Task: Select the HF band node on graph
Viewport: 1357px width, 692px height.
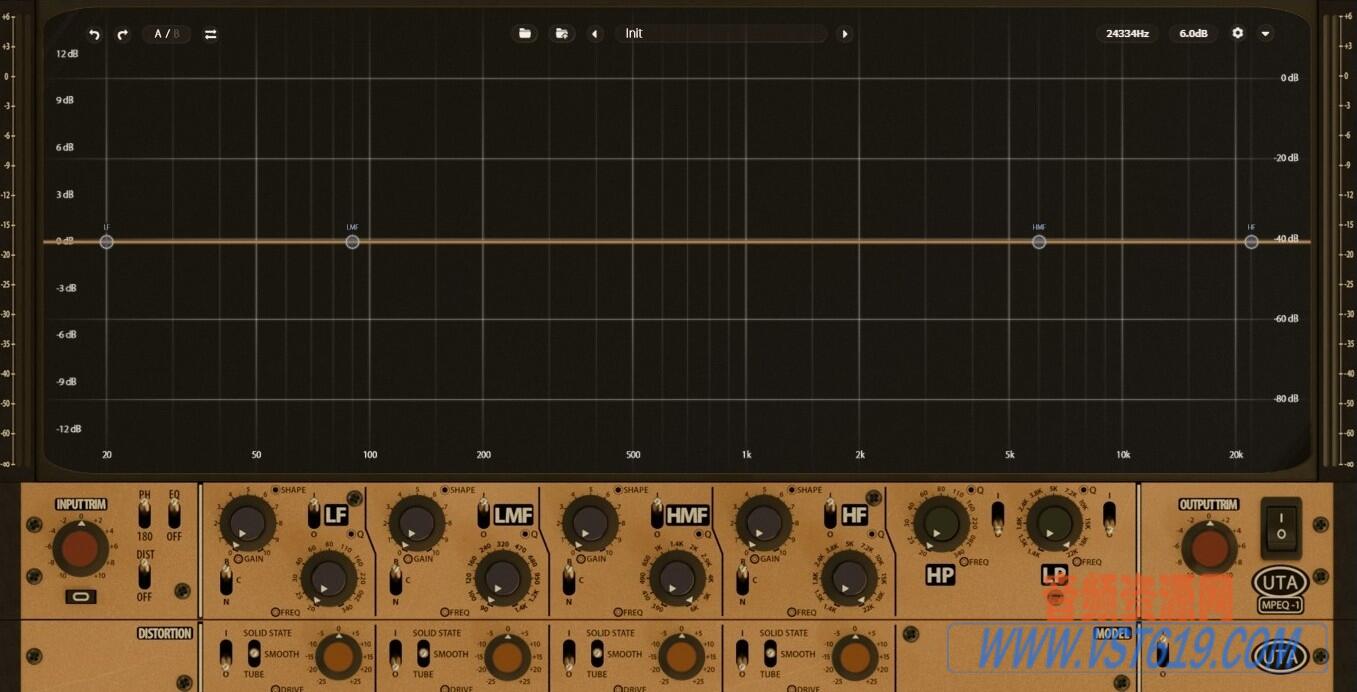Action: pyautogui.click(x=1251, y=242)
